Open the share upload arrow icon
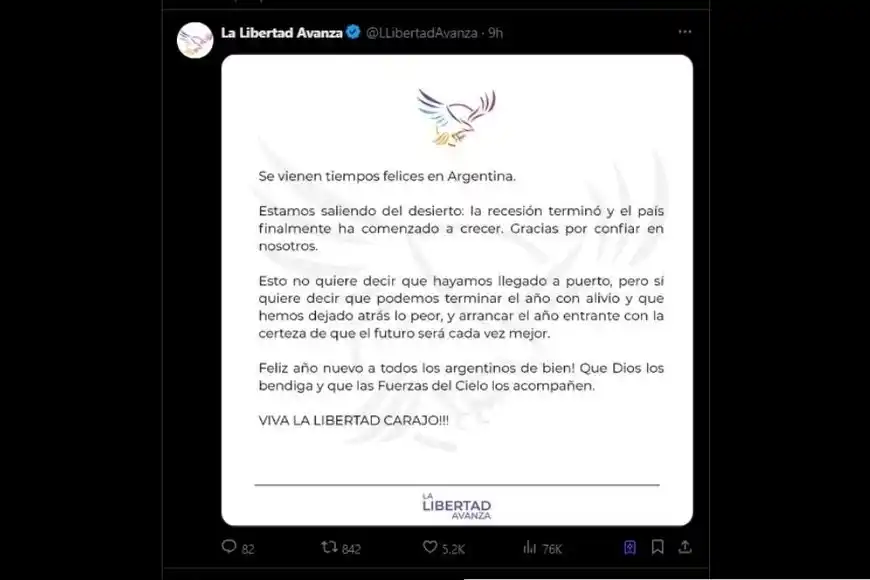Viewport: 870px width, 580px height. [685, 547]
